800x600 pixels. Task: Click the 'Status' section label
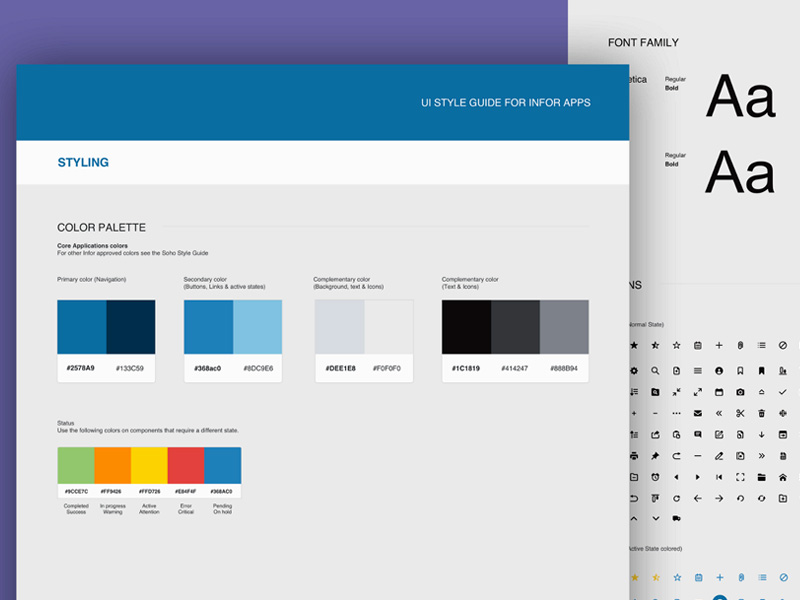pos(66,423)
